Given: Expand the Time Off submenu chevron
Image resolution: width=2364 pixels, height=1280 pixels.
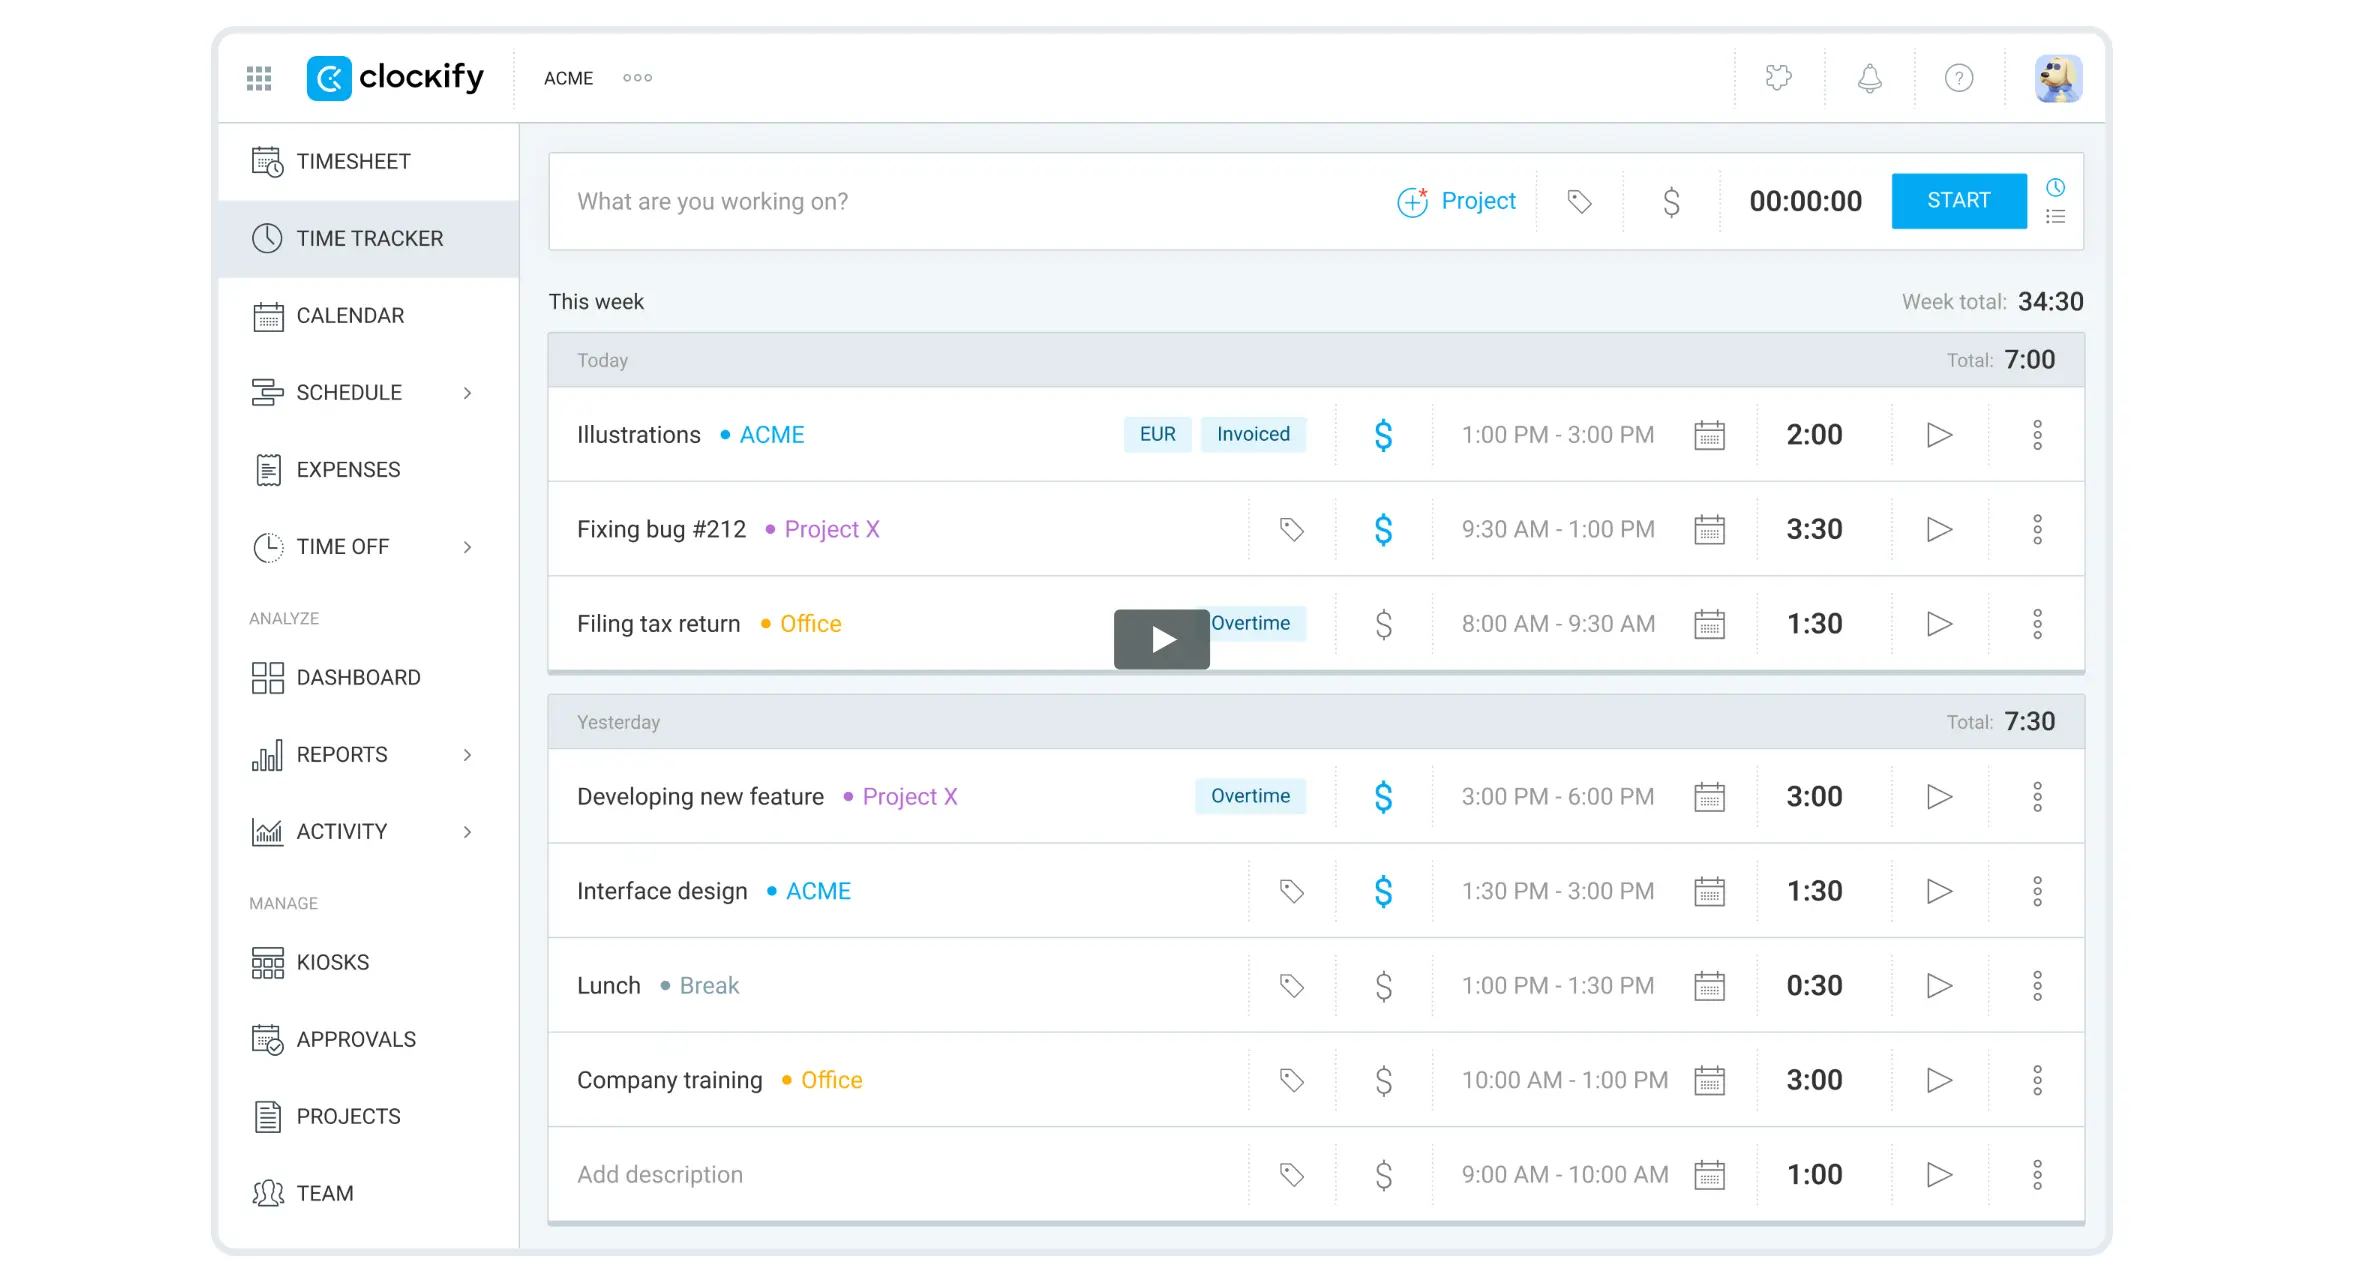Looking at the screenshot, I should [467, 547].
